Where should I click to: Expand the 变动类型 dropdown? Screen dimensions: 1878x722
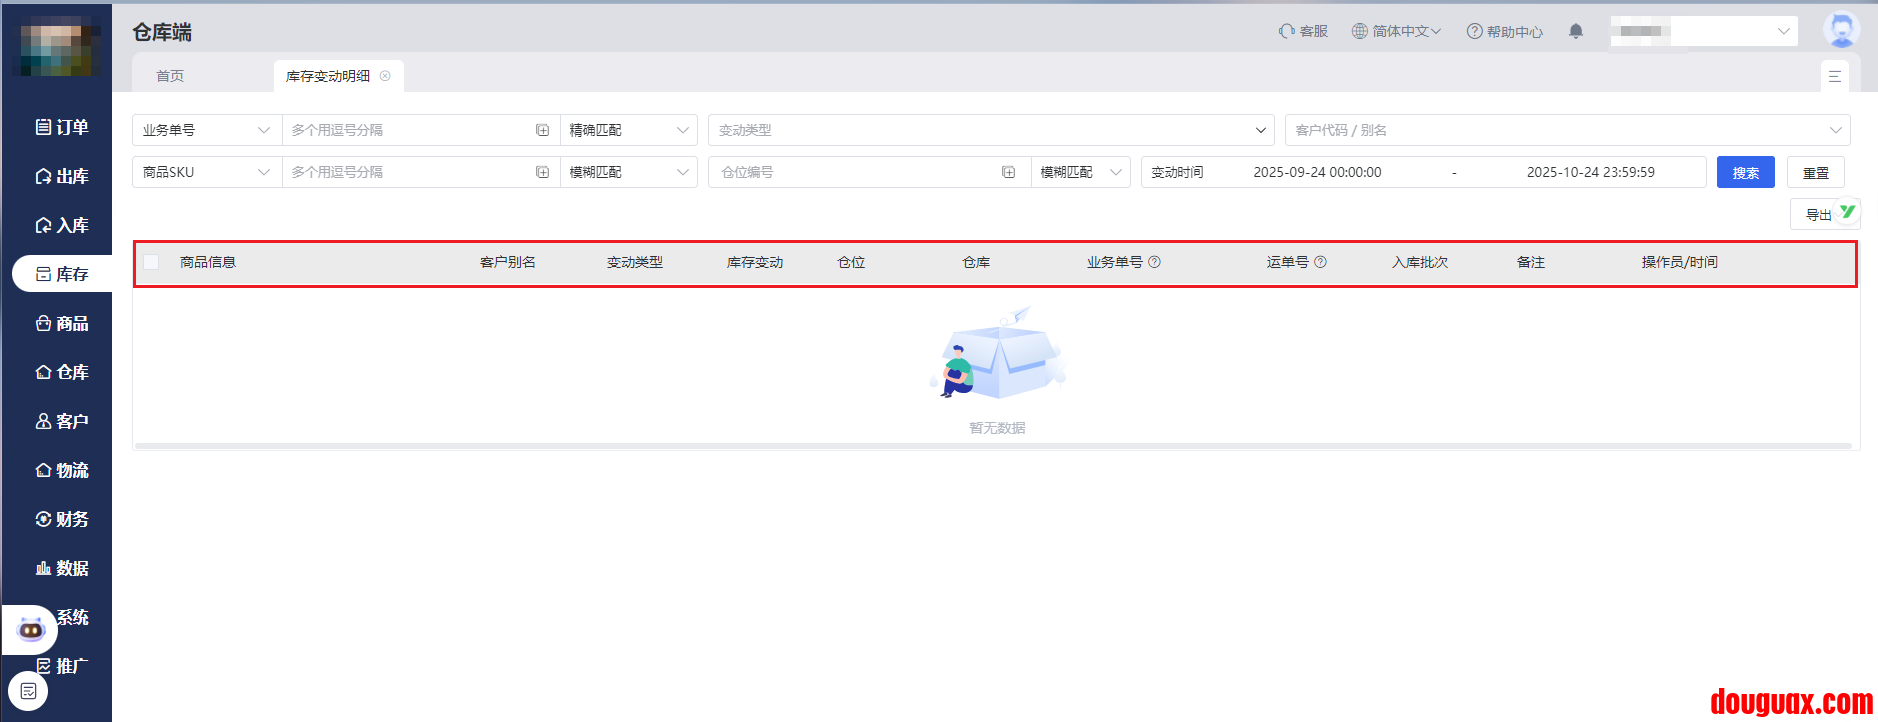pos(990,130)
